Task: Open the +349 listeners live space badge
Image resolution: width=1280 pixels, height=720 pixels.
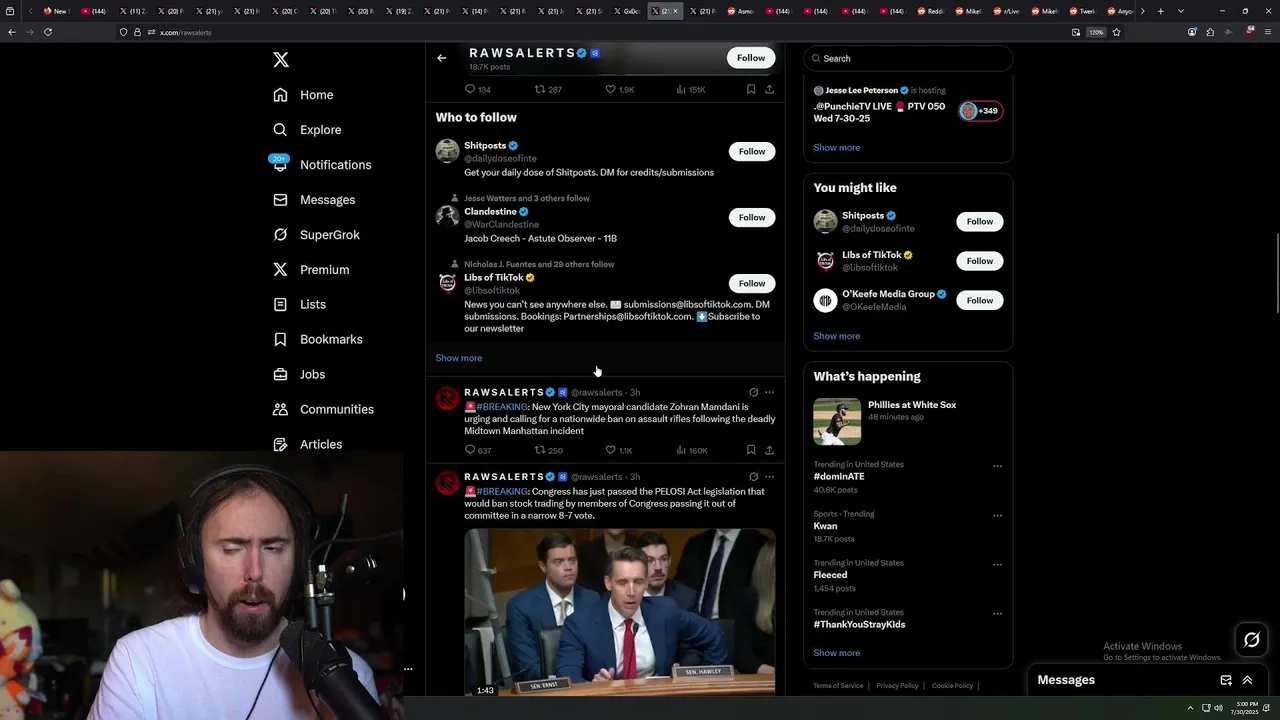Action: 980,111
